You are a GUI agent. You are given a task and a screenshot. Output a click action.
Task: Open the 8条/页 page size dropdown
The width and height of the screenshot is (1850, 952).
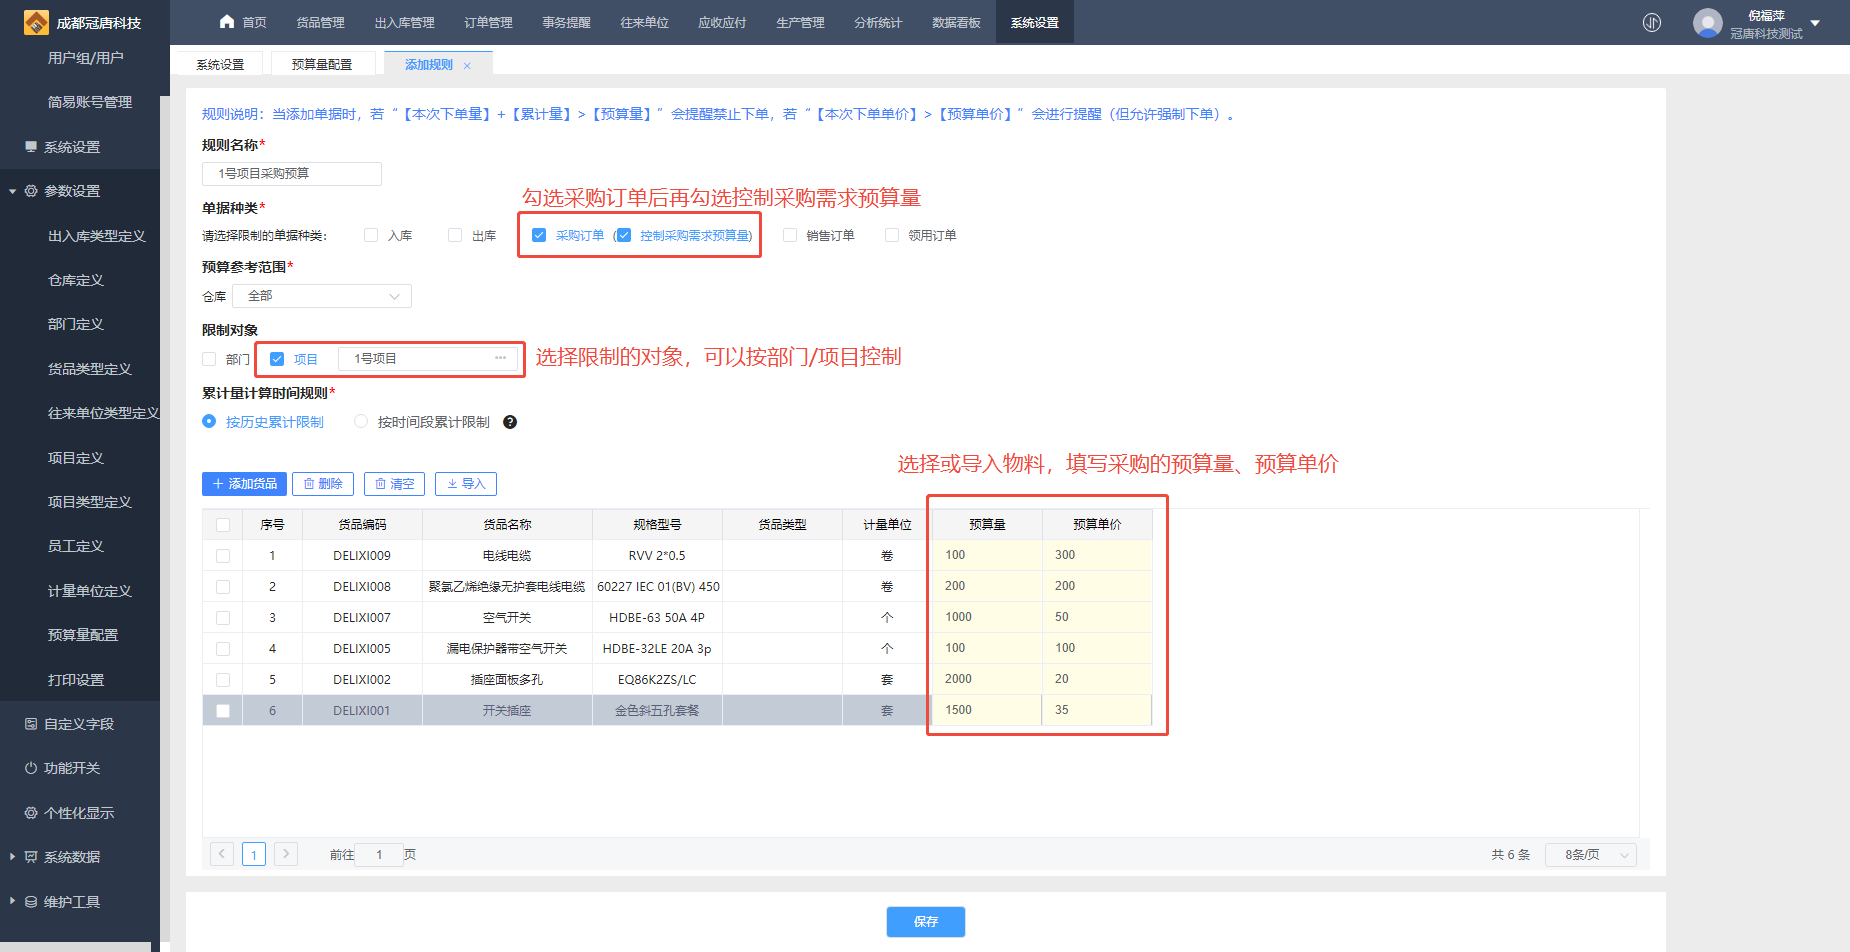pos(1591,855)
